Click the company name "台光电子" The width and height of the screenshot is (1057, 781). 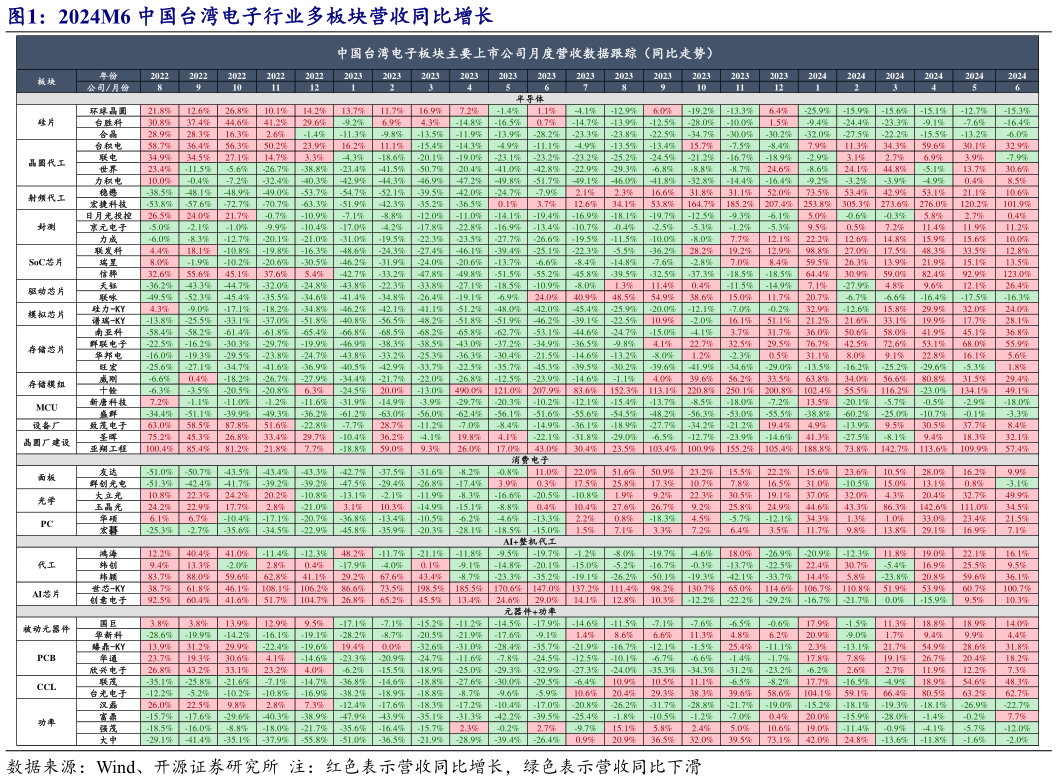[x=109, y=693]
